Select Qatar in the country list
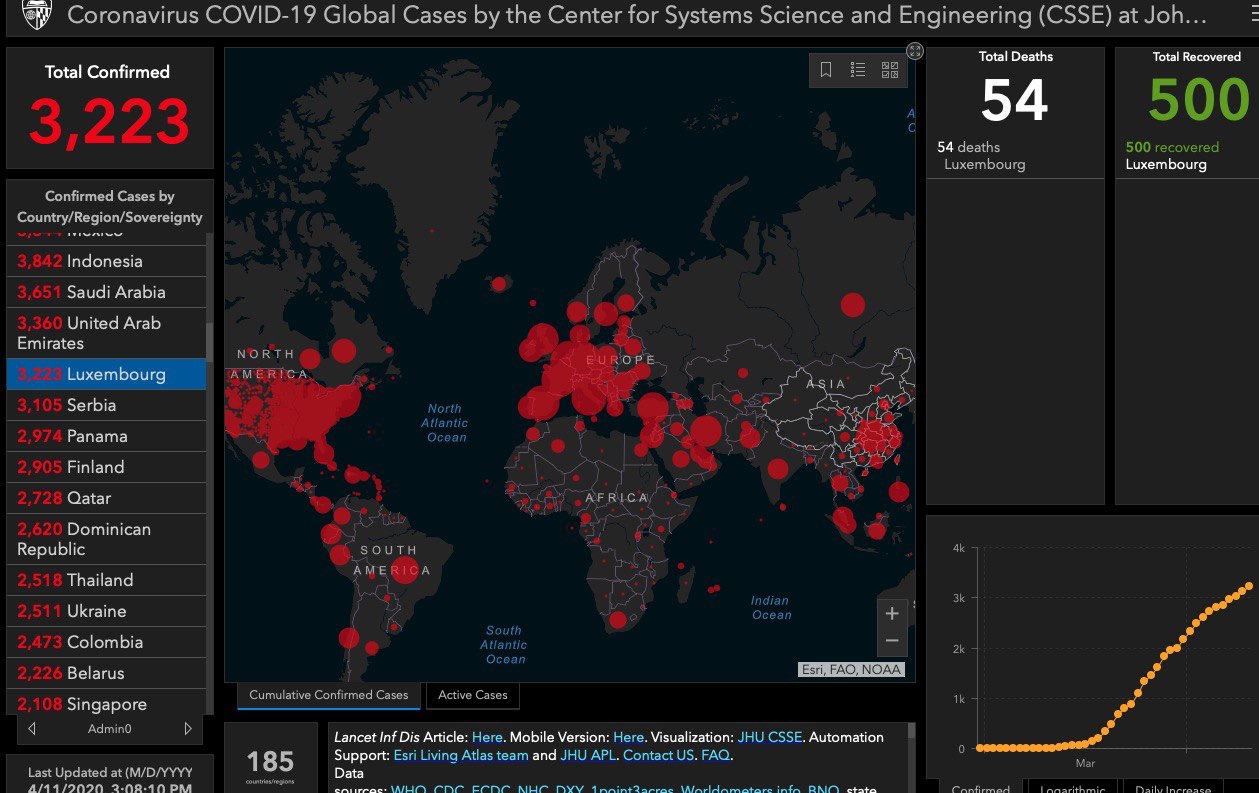 click(x=106, y=498)
